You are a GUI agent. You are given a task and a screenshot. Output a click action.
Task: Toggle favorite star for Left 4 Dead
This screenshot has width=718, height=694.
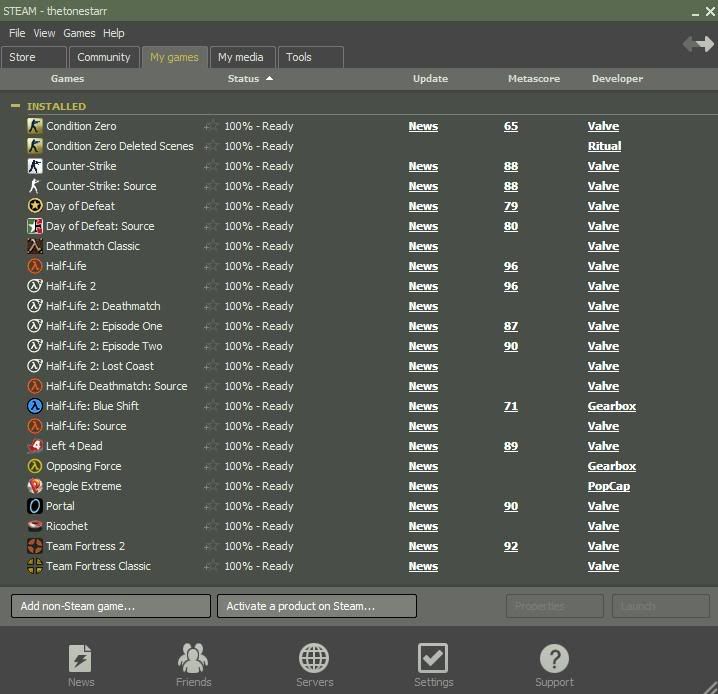212,446
